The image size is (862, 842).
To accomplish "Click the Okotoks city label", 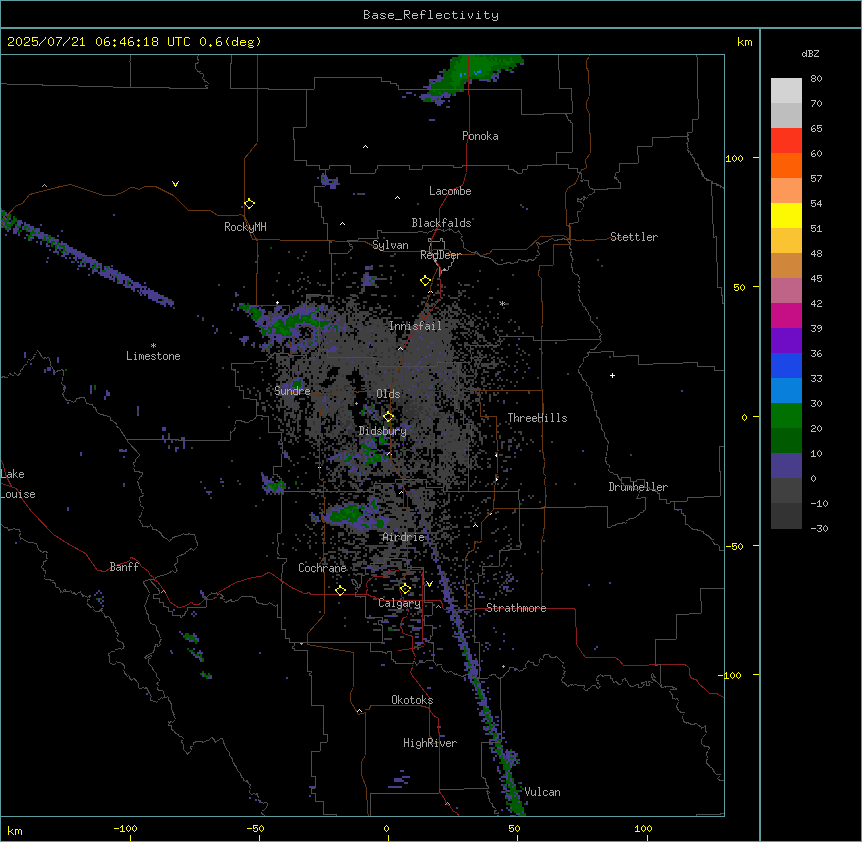I will tap(412, 700).
